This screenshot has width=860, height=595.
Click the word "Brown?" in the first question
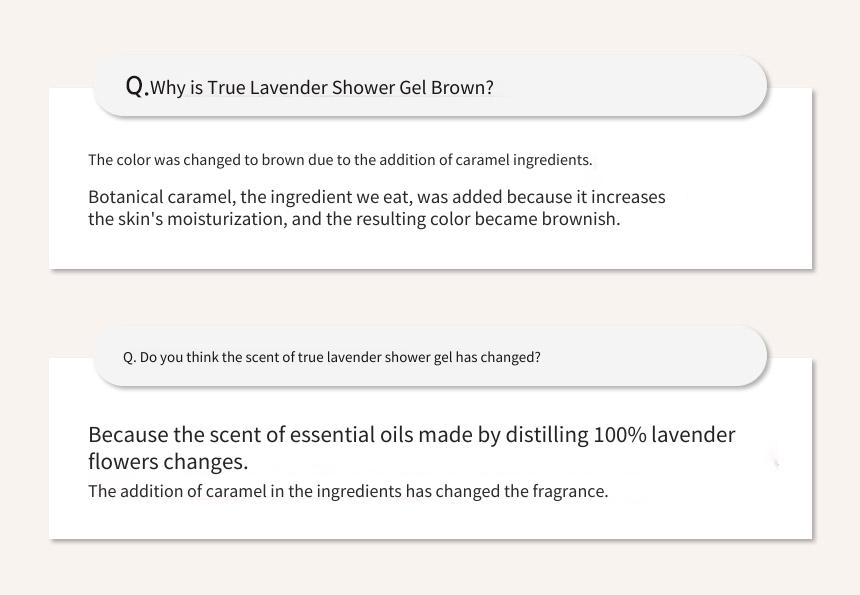point(462,87)
